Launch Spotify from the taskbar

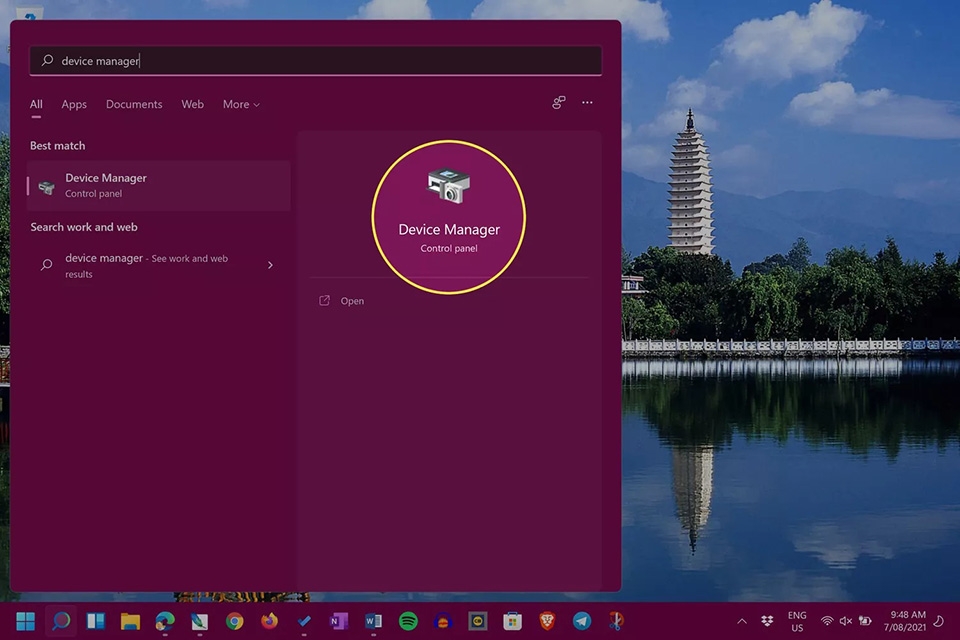click(407, 621)
